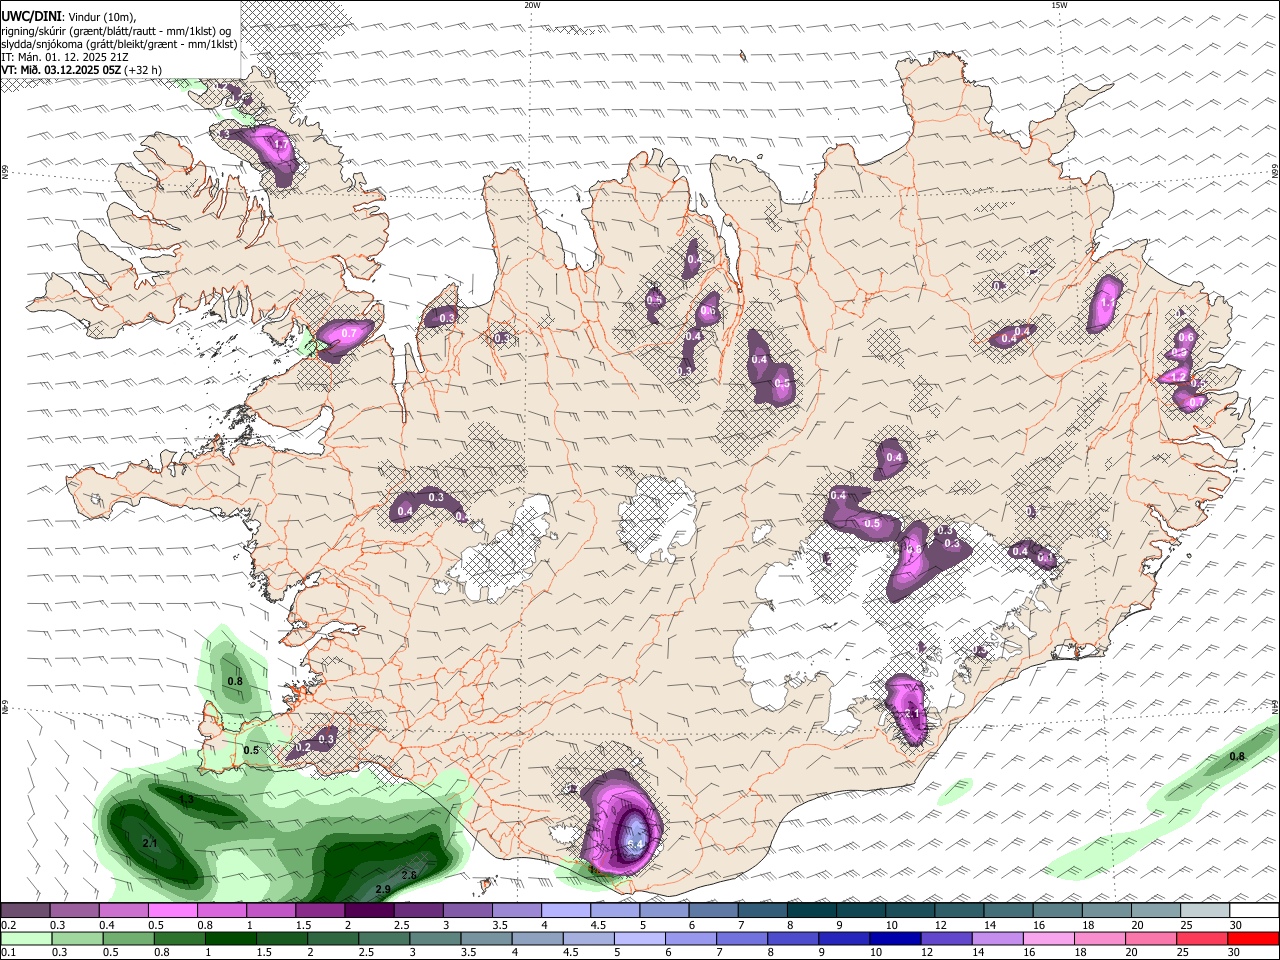Screen dimensions: 1280x960
Task: Click the 'slydda/snjókoma' snow legend description line
Action: 119,44
